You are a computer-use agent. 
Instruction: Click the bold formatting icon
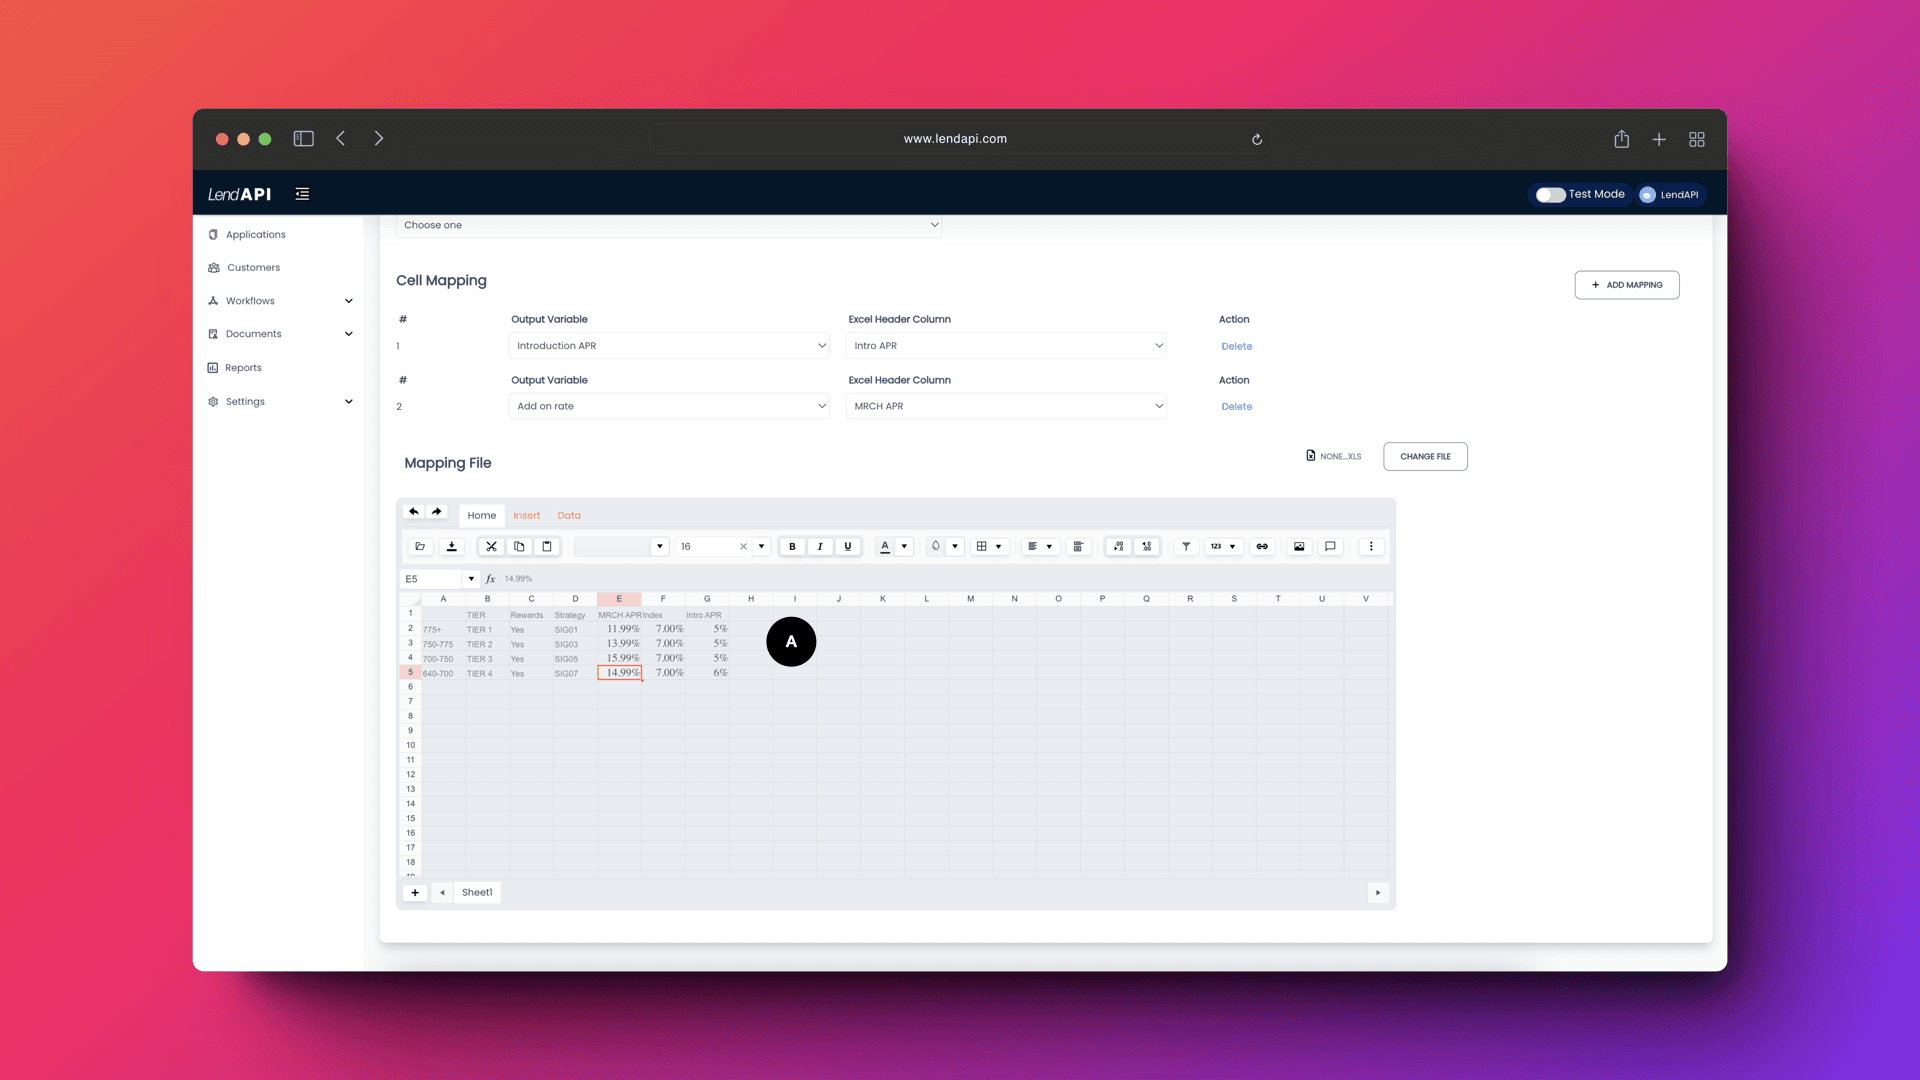tap(793, 546)
